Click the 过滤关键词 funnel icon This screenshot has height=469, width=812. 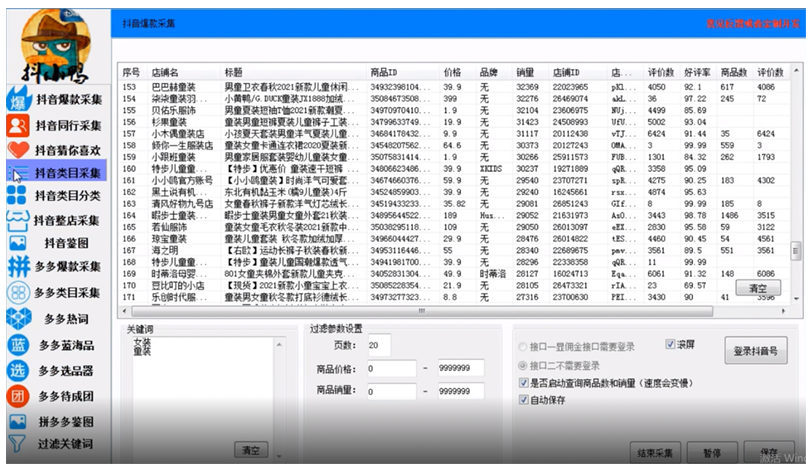18,443
